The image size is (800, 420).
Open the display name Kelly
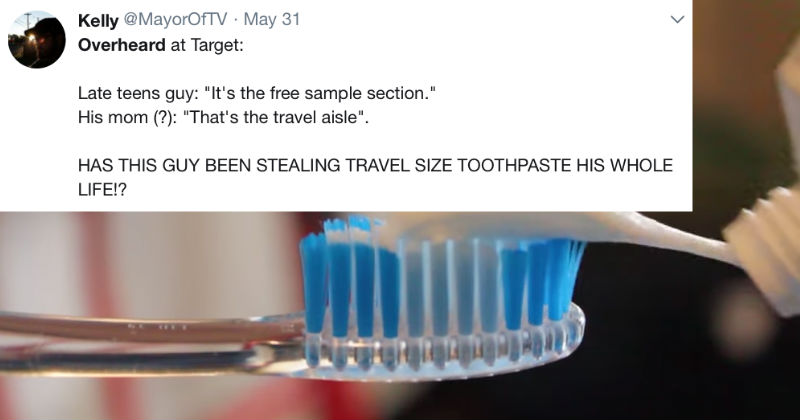click(x=98, y=20)
